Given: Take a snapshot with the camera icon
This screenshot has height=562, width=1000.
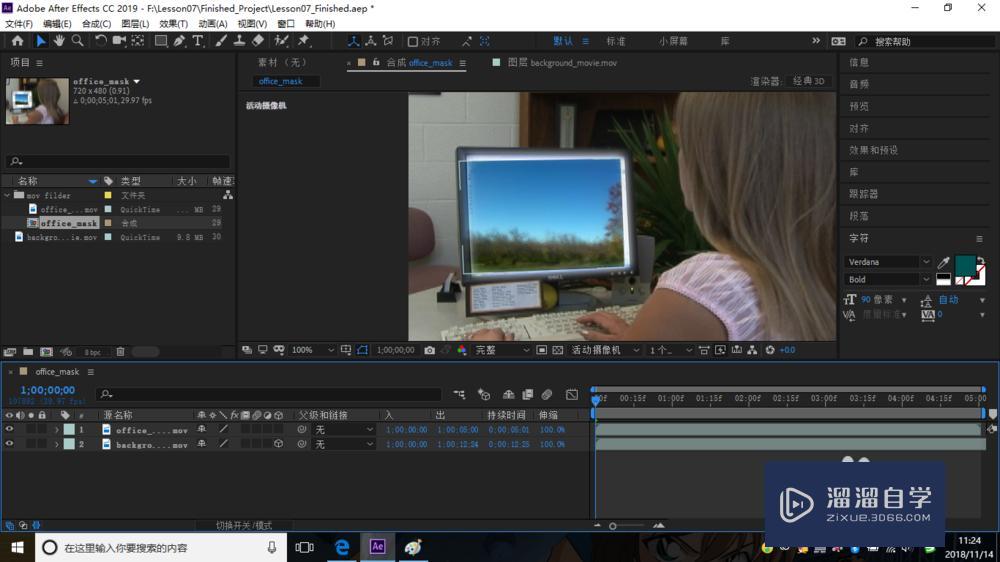Looking at the screenshot, I should [x=430, y=350].
